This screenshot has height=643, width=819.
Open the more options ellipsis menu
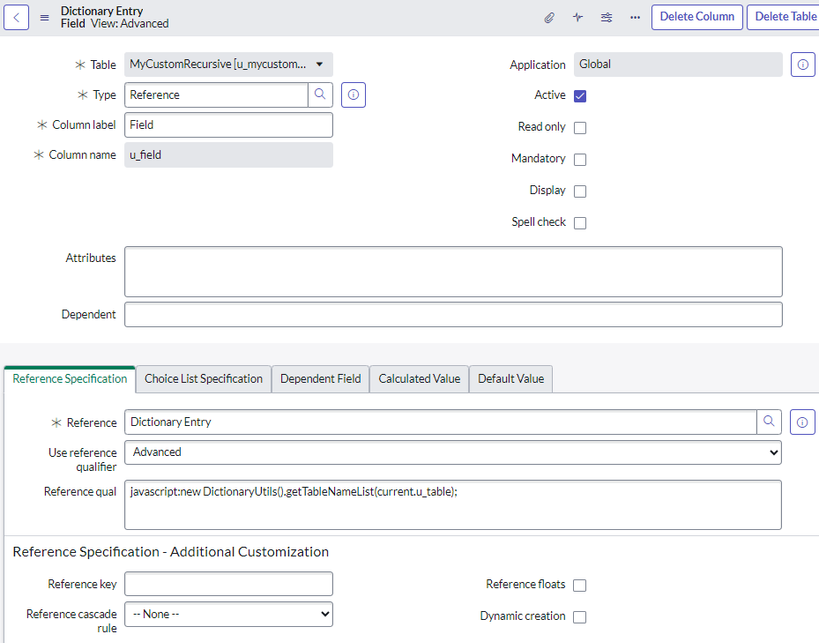tap(635, 18)
